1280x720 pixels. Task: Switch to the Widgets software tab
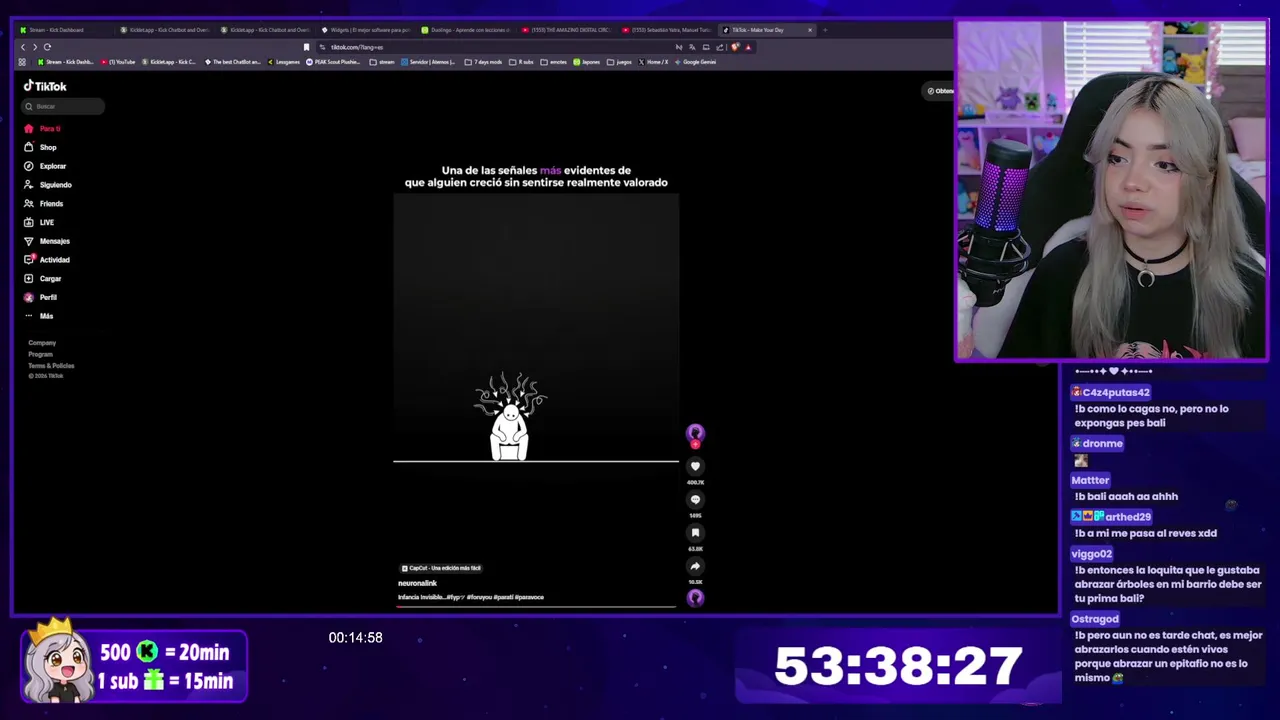[x=366, y=30]
